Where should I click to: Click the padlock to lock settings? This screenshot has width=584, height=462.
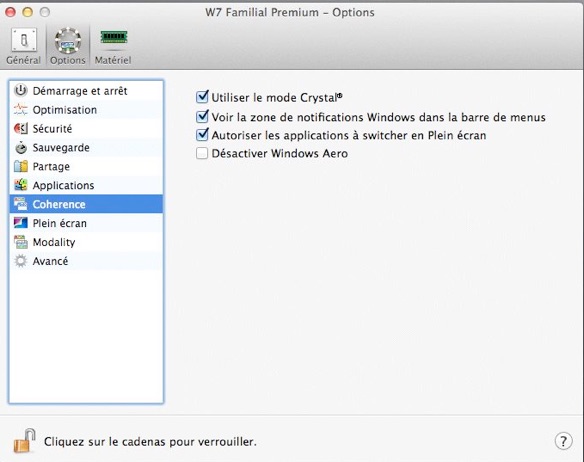coord(25,441)
